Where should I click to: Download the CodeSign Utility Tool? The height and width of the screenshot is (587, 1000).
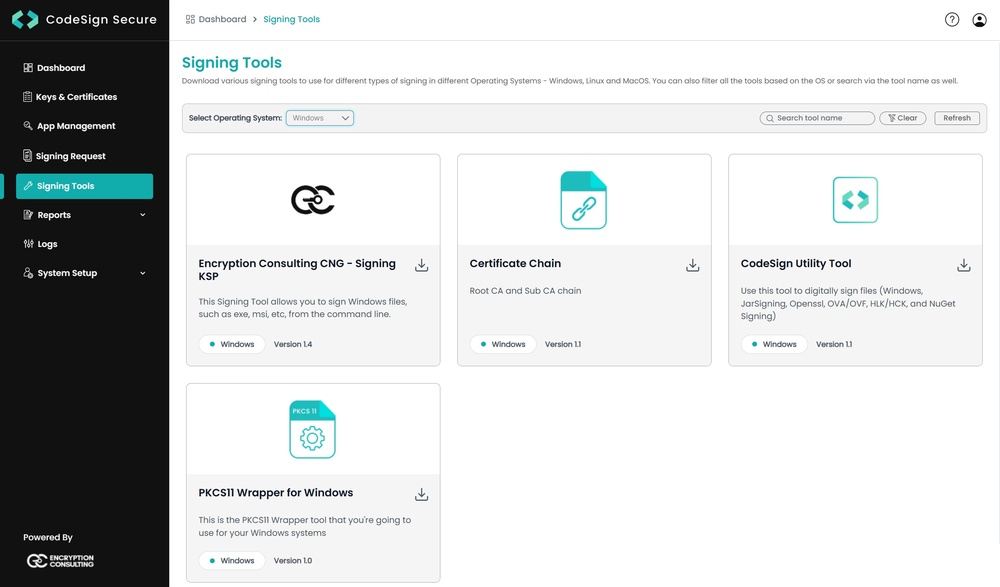coord(964,265)
